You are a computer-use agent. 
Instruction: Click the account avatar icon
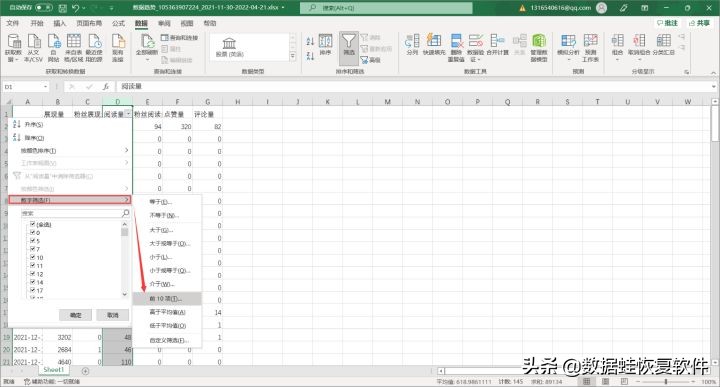pos(601,8)
